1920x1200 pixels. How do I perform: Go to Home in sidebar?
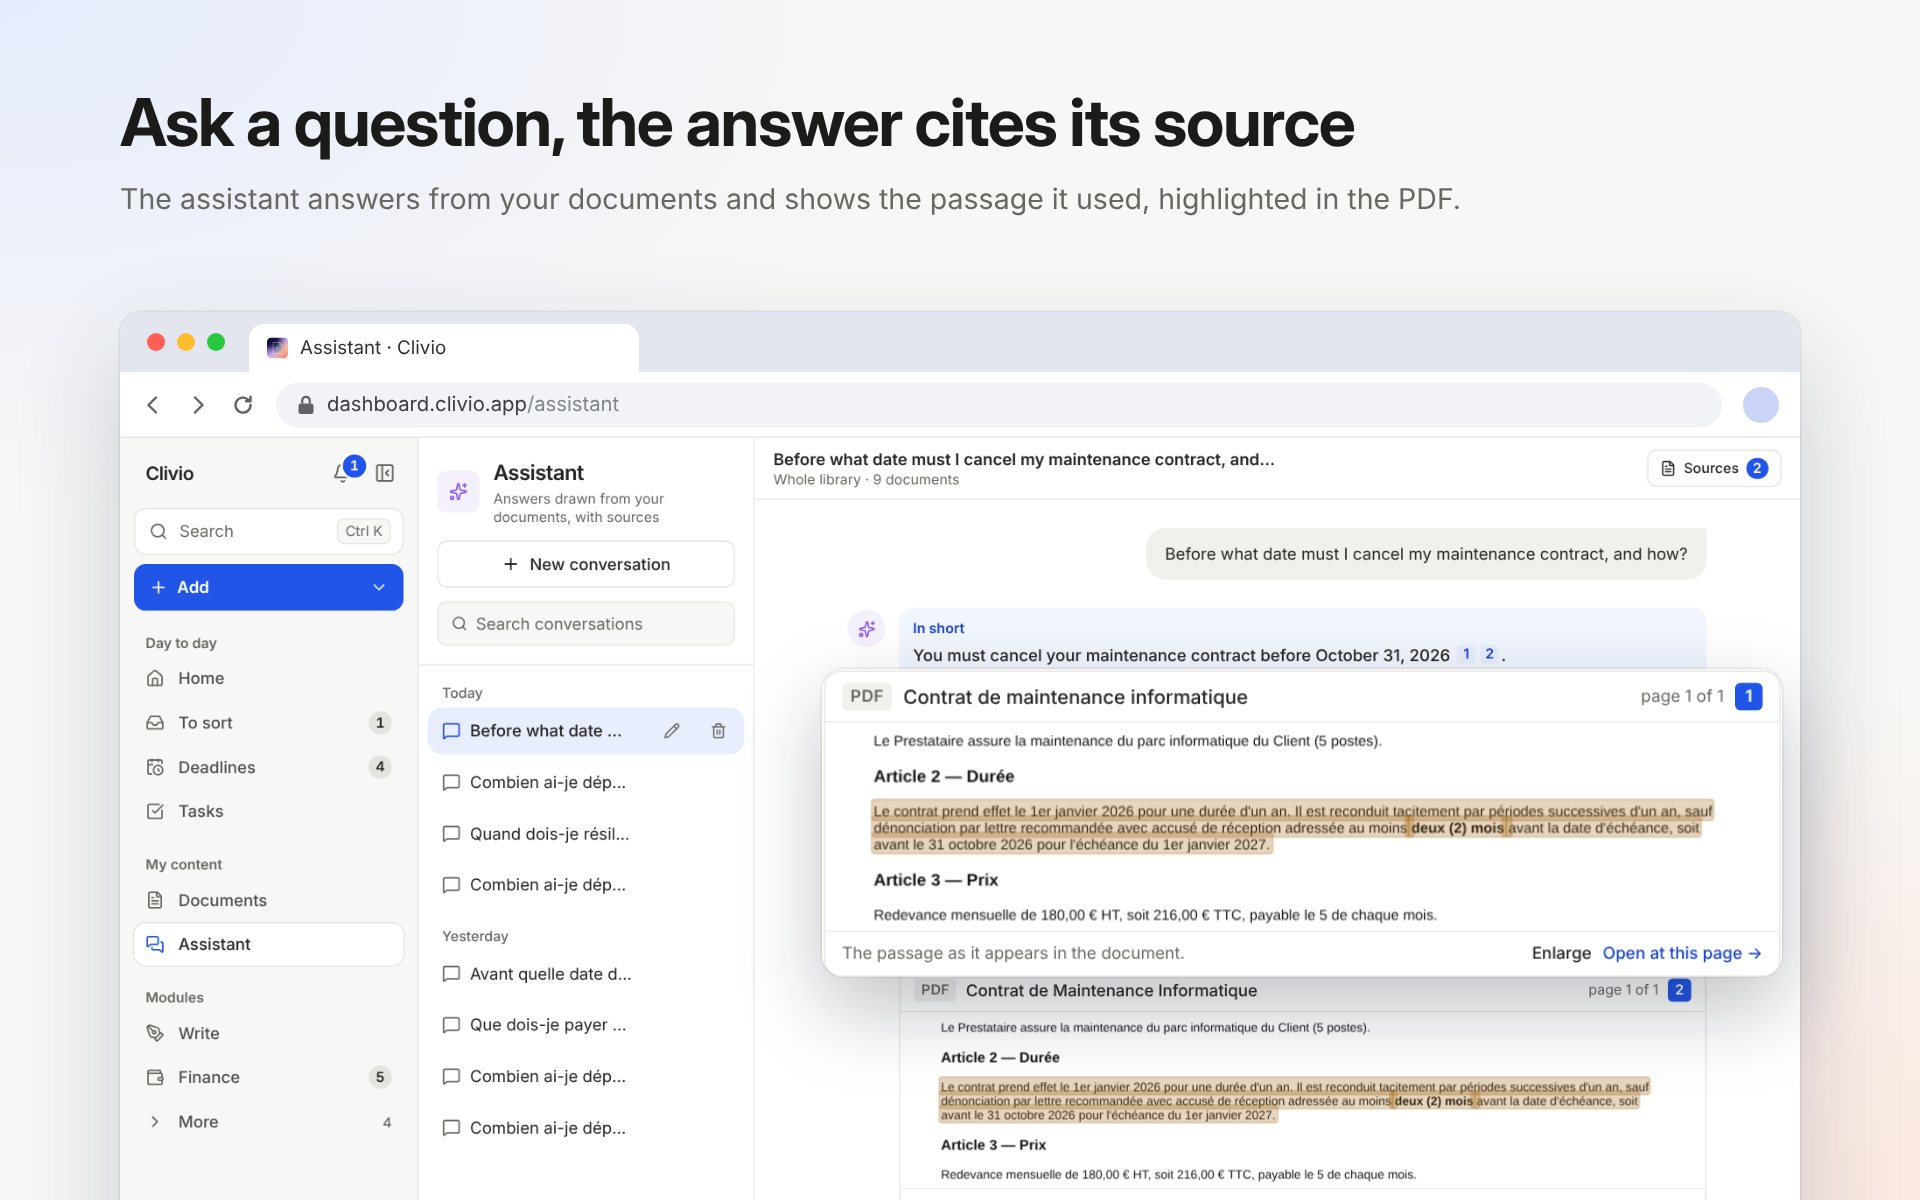268,678
